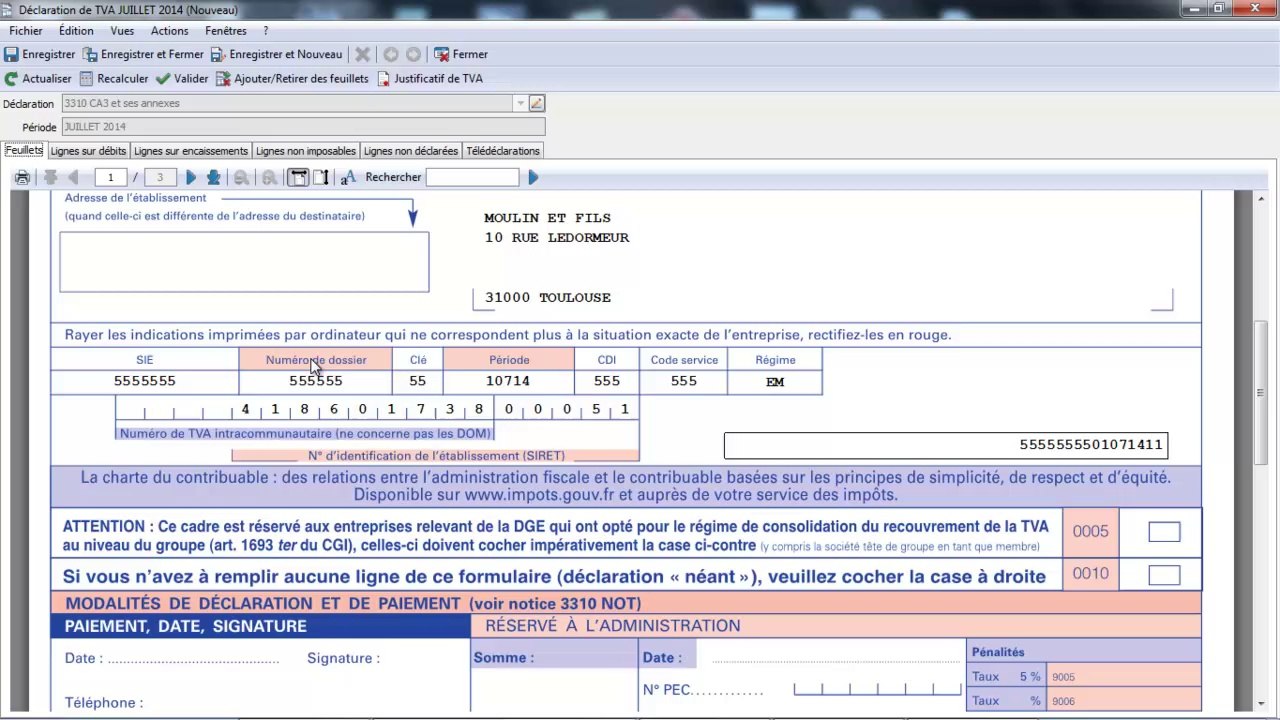1280x720 pixels.
Task: Click the reference number 5555555501071411
Action: click(1091, 445)
